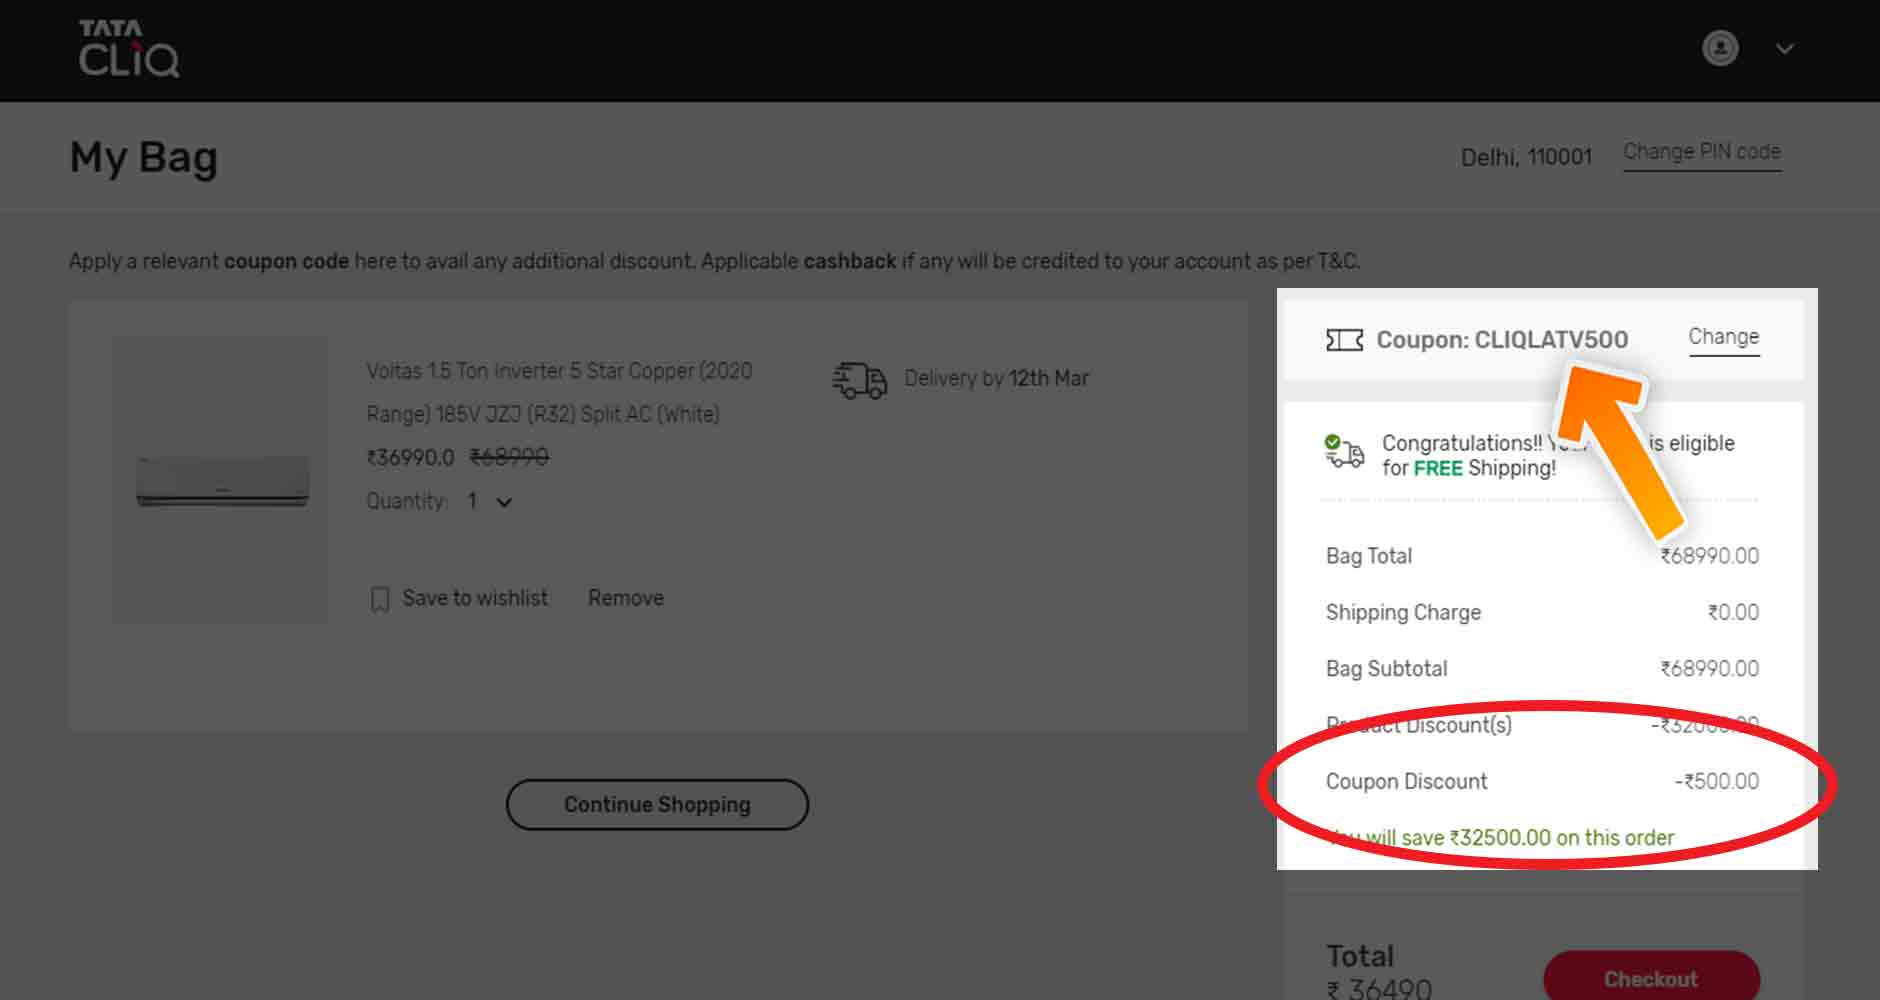The width and height of the screenshot is (1880, 1000).
Task: Click the Tata CLiQ logo
Action: [129, 48]
